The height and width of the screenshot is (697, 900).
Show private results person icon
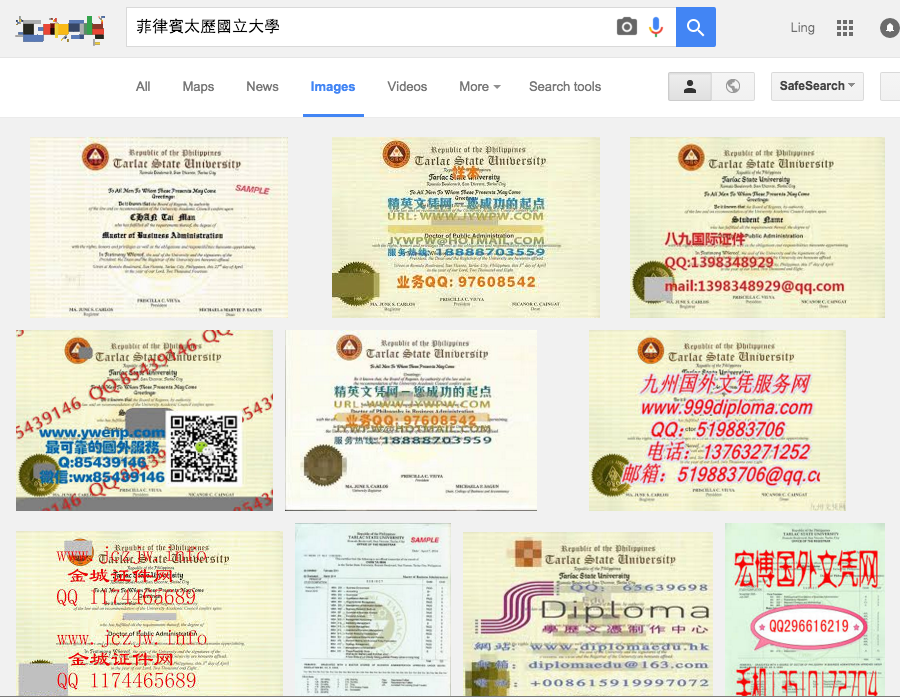coord(690,87)
